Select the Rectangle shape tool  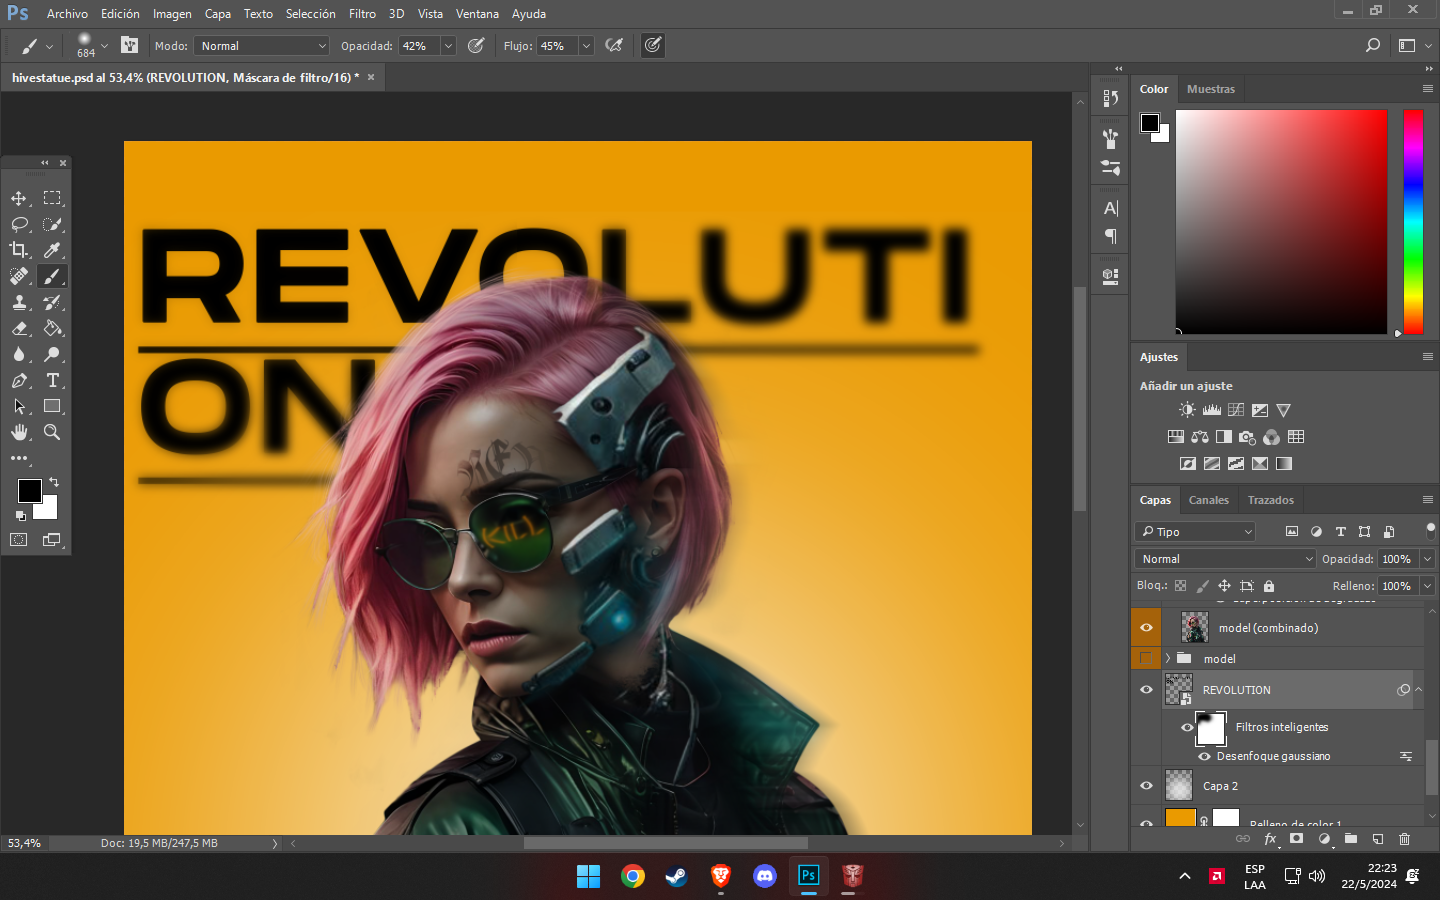pos(52,406)
